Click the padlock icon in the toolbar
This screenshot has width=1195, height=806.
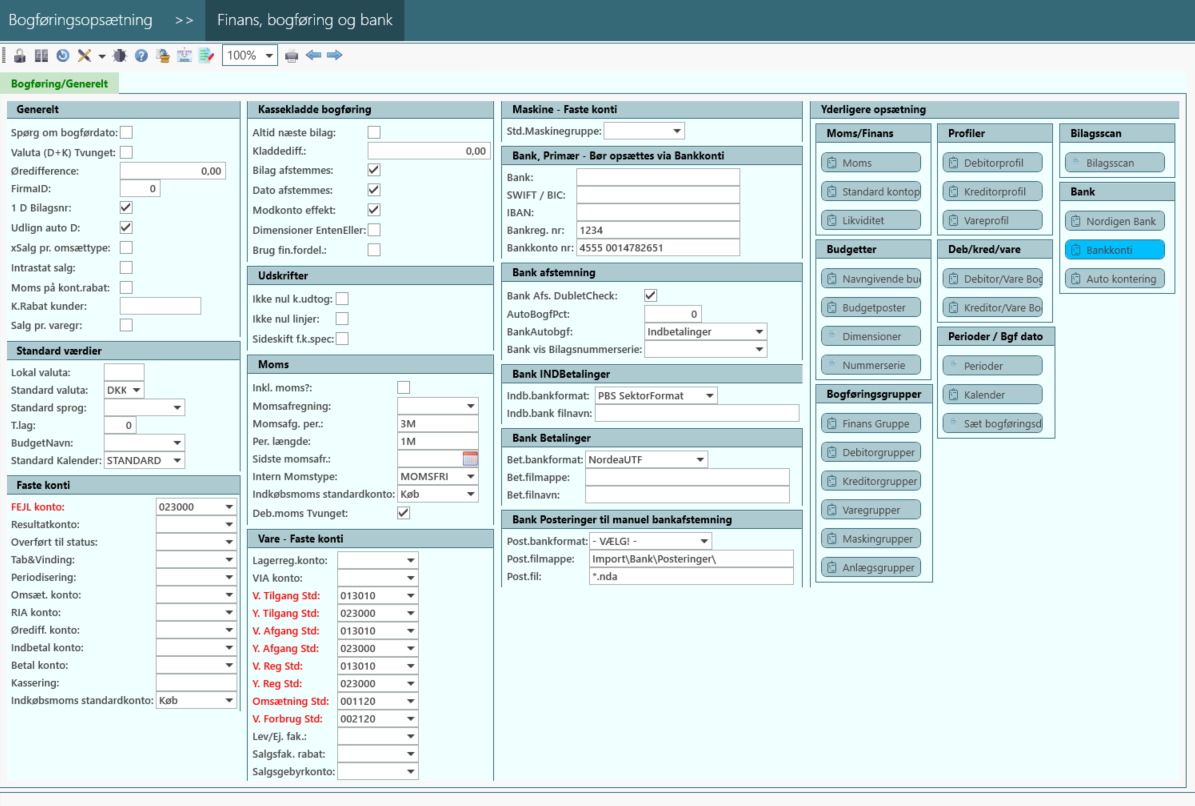pos(19,56)
